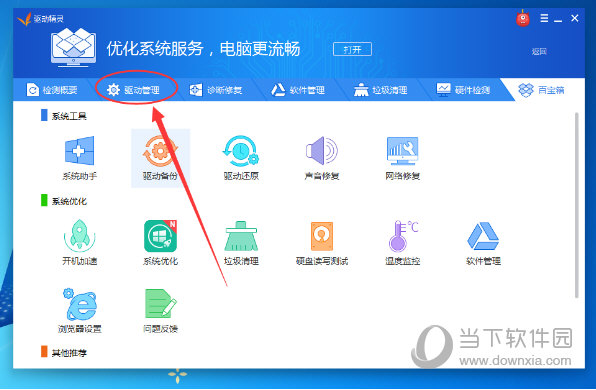Open the 系统助手 tool
The width and height of the screenshot is (596, 390).
coord(79,158)
